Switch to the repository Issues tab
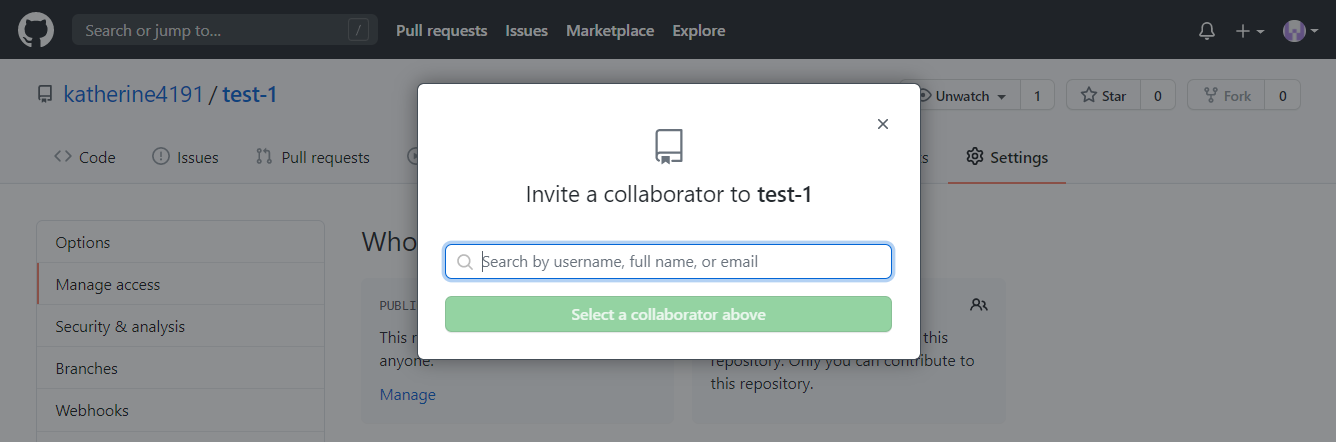The height and width of the screenshot is (442, 1336). (x=185, y=157)
